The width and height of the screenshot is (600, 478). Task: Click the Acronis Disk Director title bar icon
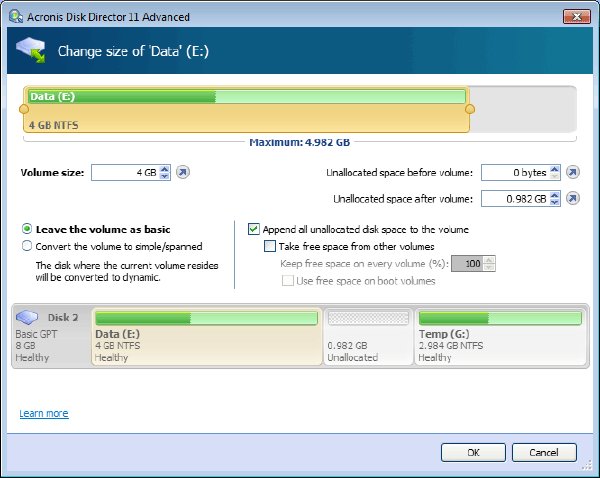[x=16, y=16]
